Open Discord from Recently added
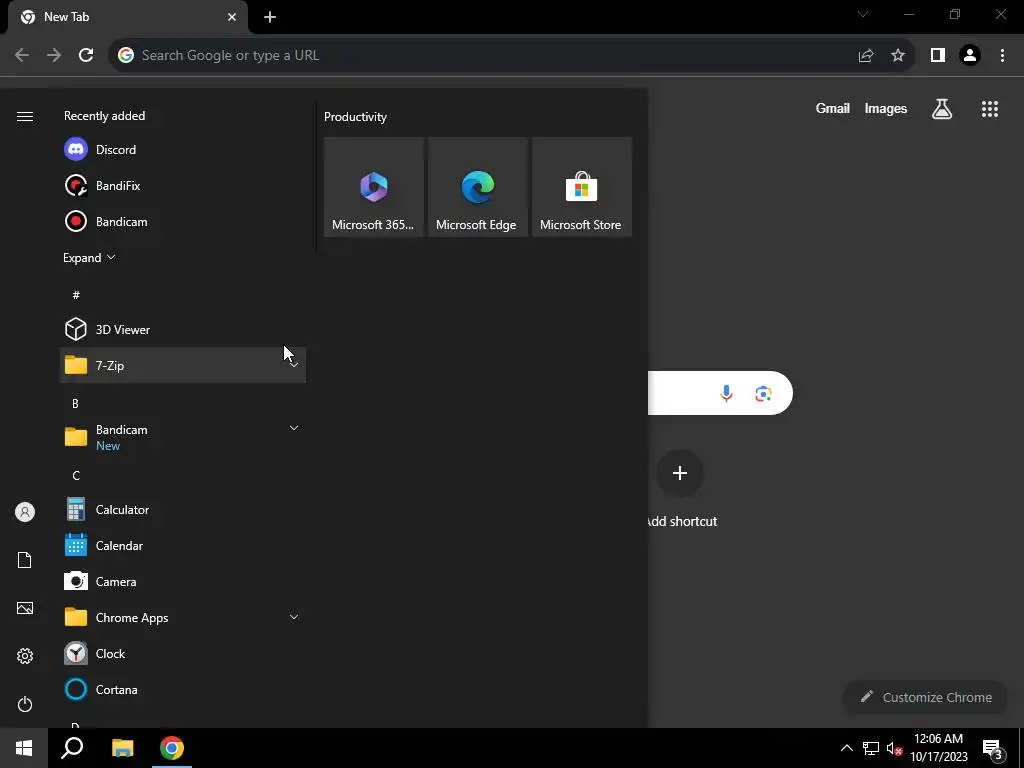 pyautogui.click(x=183, y=150)
